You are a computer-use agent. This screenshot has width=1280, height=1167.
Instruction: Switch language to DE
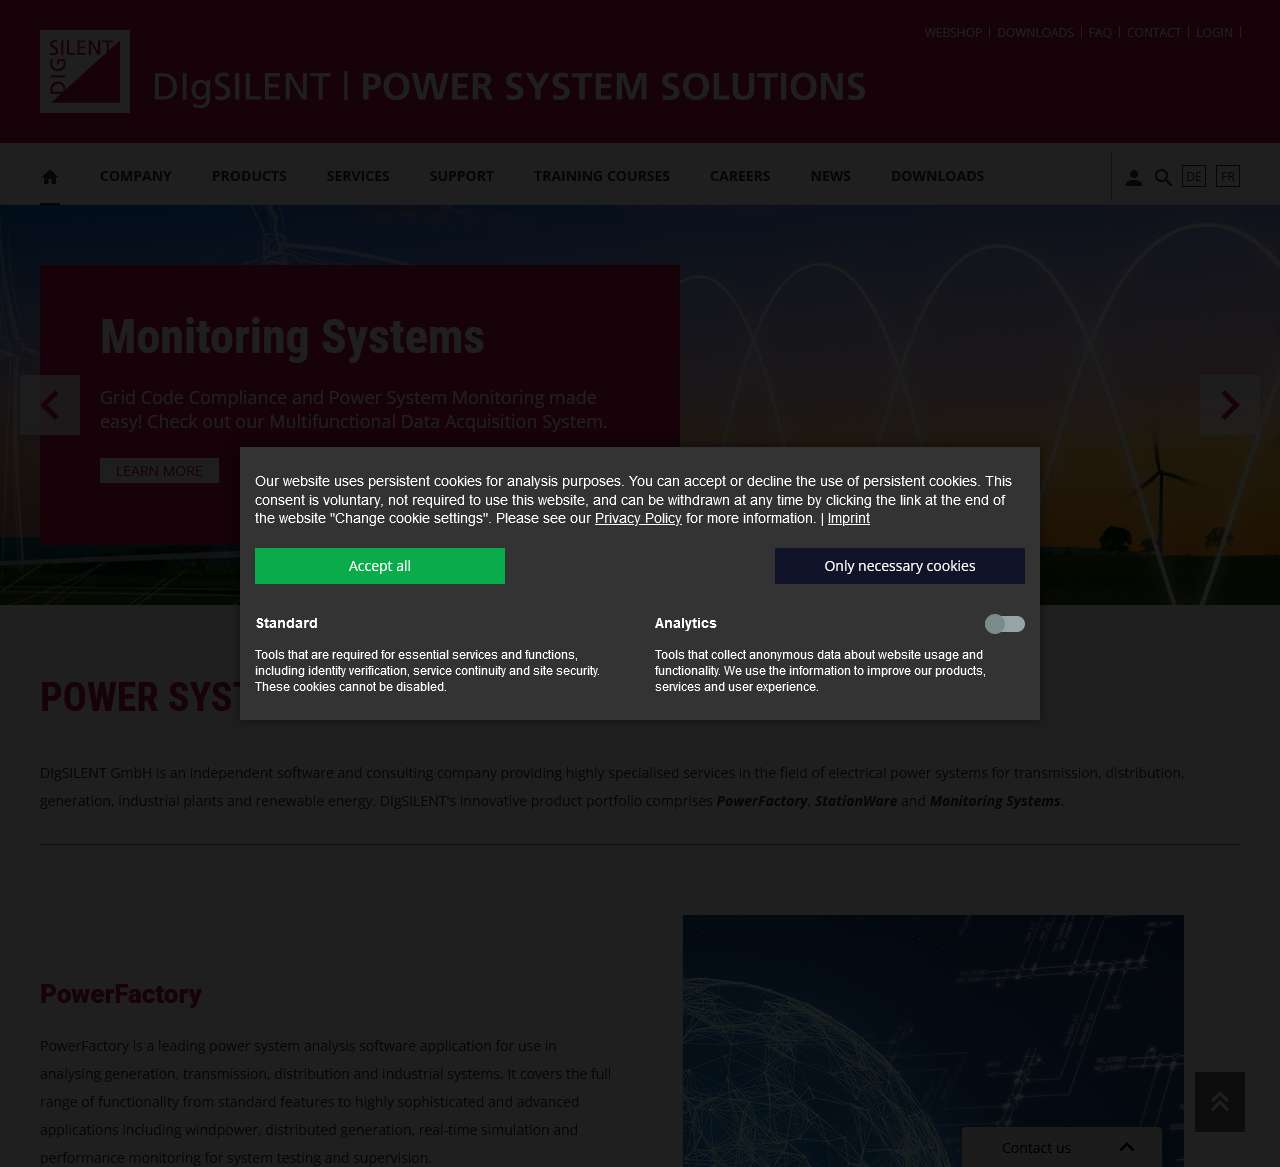pos(1194,176)
